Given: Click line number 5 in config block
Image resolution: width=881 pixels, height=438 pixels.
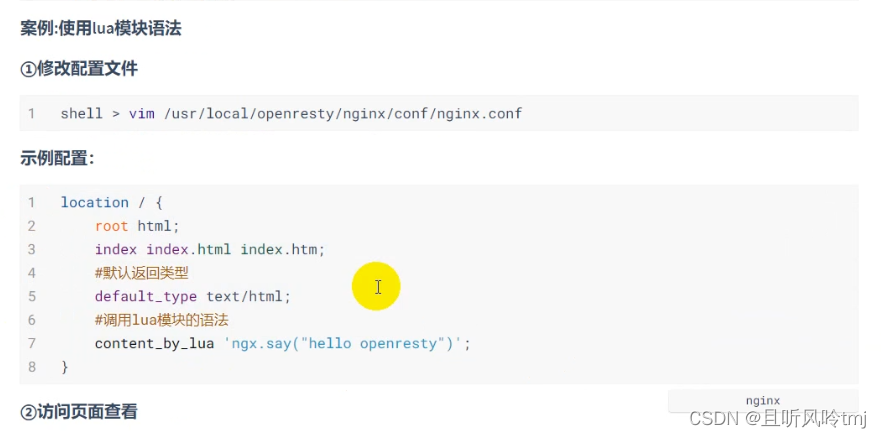Looking at the screenshot, I should coord(32,297).
